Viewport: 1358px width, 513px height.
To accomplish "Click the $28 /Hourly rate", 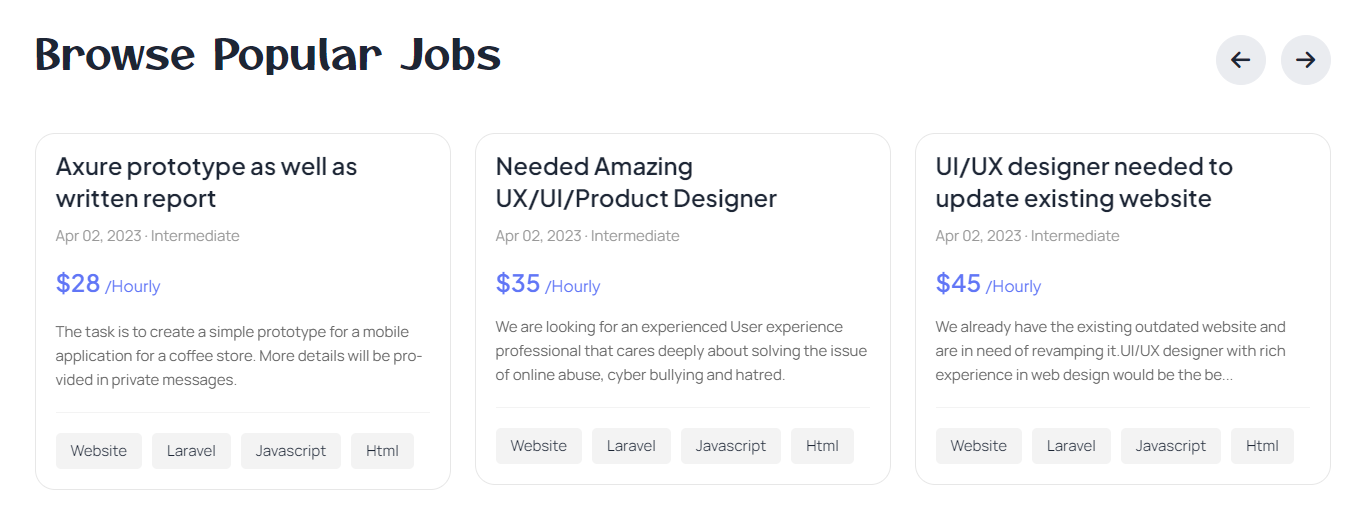I will coord(108,285).
